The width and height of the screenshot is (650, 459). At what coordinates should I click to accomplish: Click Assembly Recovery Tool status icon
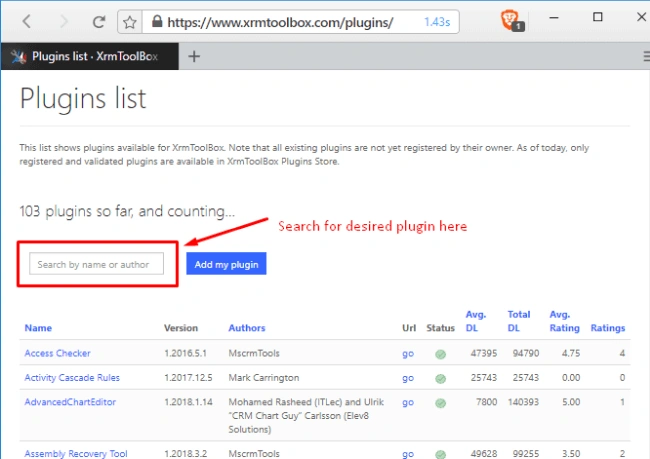[440, 454]
